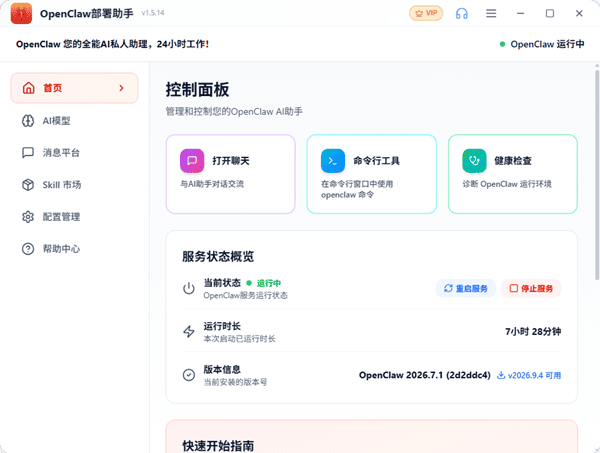
Task: Click the chat bubble icon for 消息平台
Action: (x=28, y=153)
